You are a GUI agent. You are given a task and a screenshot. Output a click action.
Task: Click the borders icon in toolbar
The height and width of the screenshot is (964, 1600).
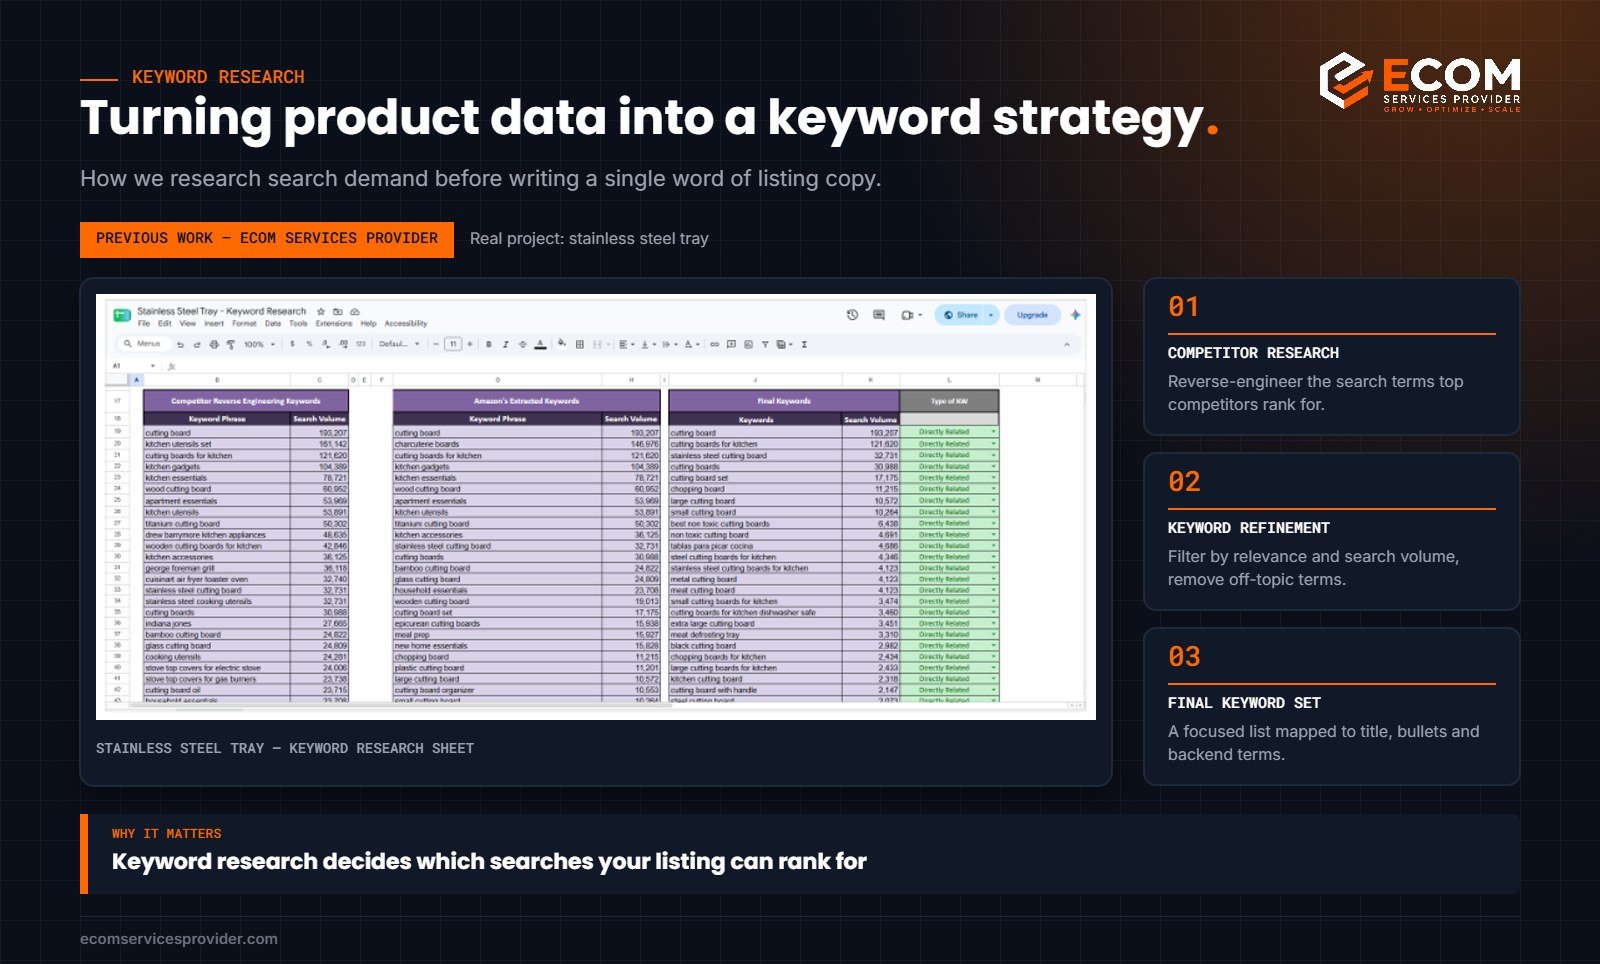point(579,344)
